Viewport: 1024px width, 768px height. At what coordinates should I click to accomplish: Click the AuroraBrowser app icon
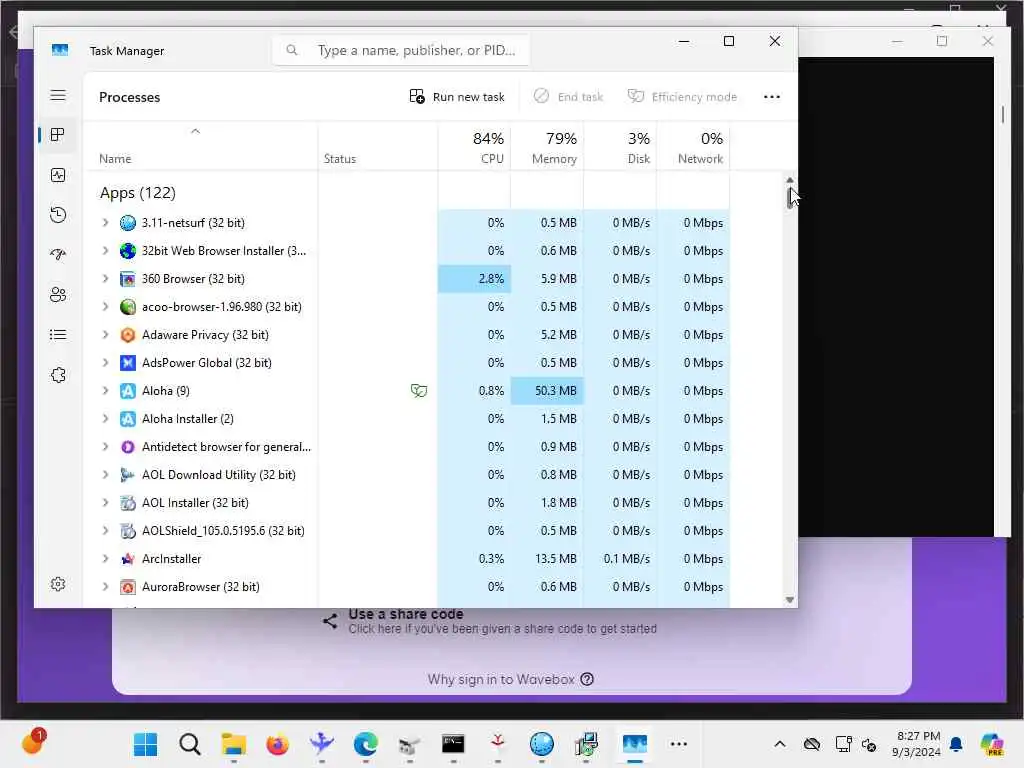coord(128,586)
